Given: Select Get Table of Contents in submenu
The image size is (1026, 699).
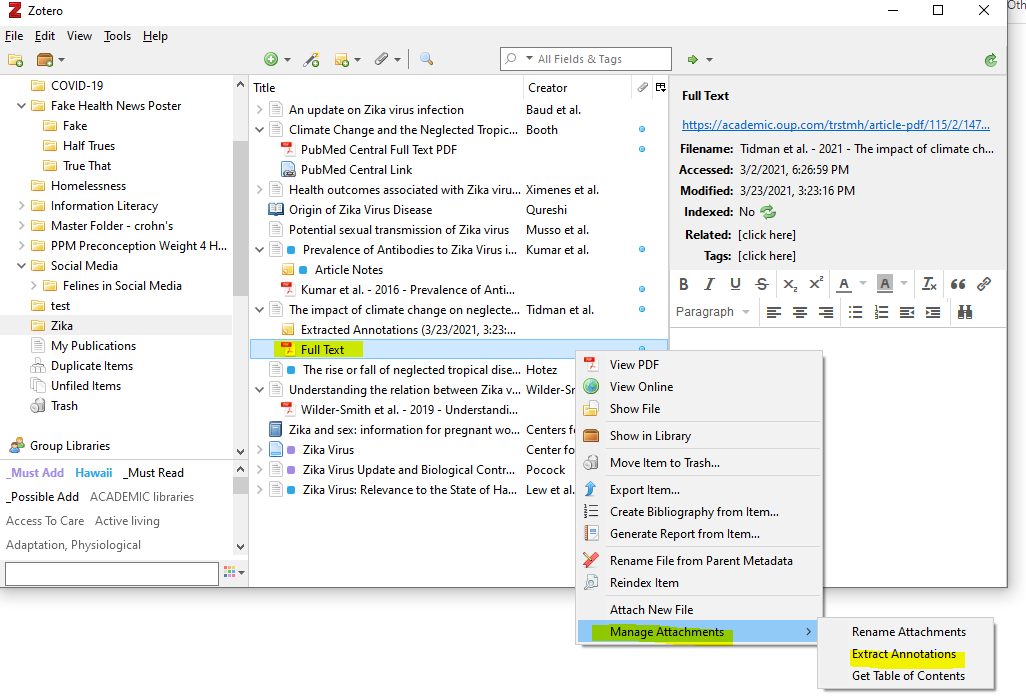Looking at the screenshot, I should coord(908,676).
